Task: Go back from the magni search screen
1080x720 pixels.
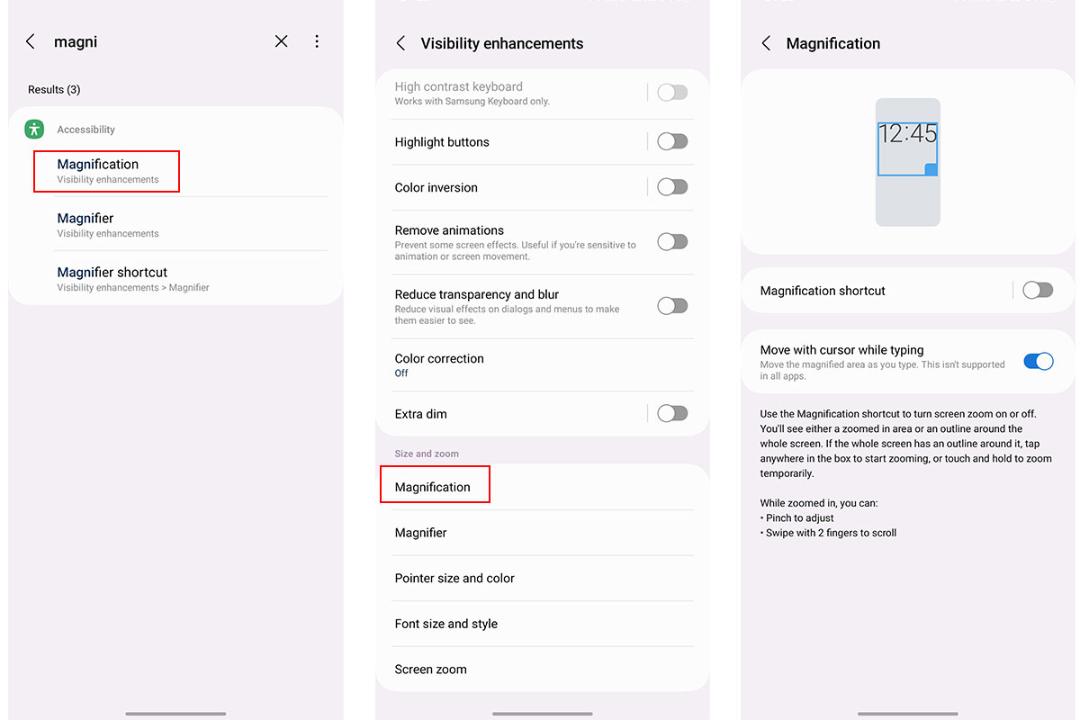Action: point(30,41)
